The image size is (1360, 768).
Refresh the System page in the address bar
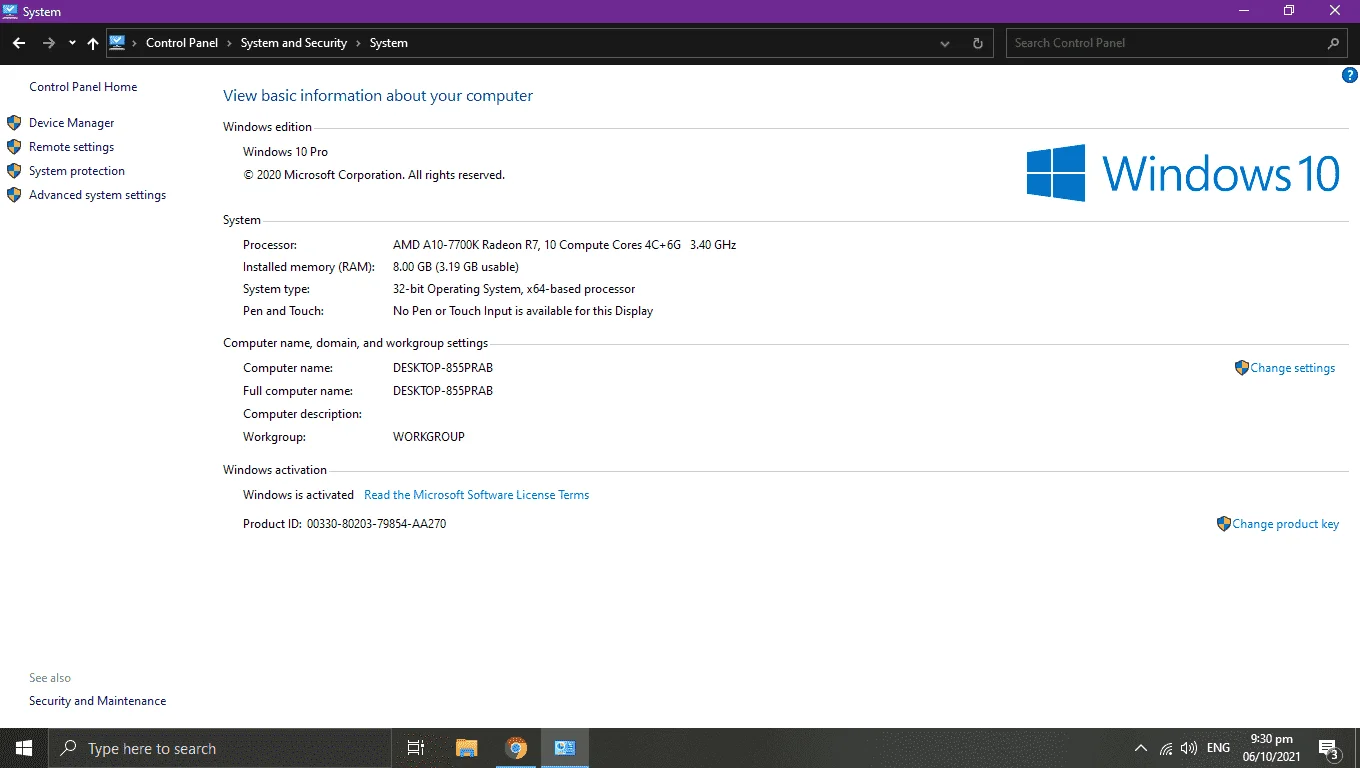coord(977,43)
